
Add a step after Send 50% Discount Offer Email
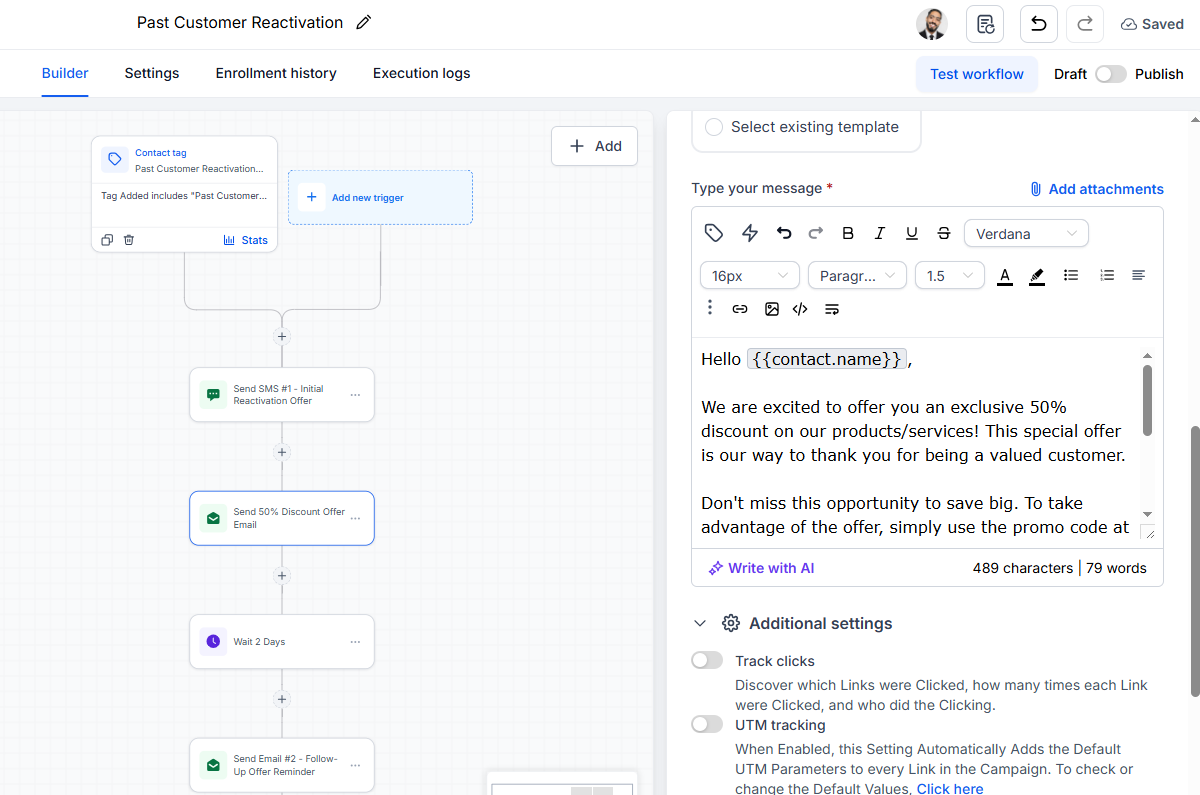coord(282,576)
